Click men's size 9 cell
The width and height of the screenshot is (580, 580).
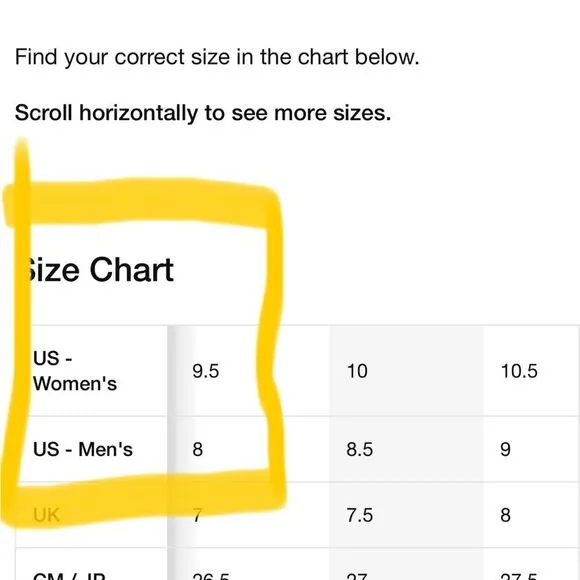click(505, 449)
